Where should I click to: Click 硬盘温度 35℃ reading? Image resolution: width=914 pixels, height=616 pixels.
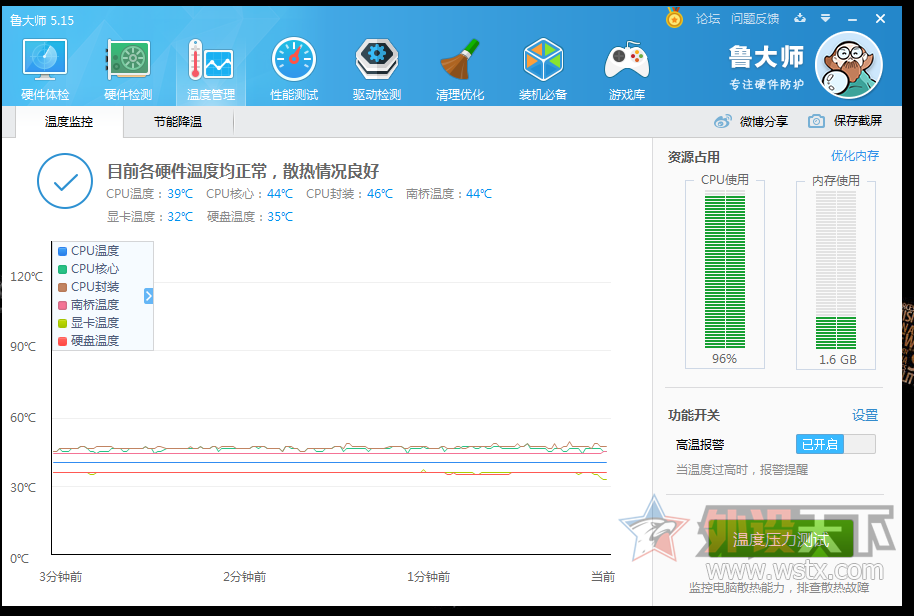tap(249, 217)
